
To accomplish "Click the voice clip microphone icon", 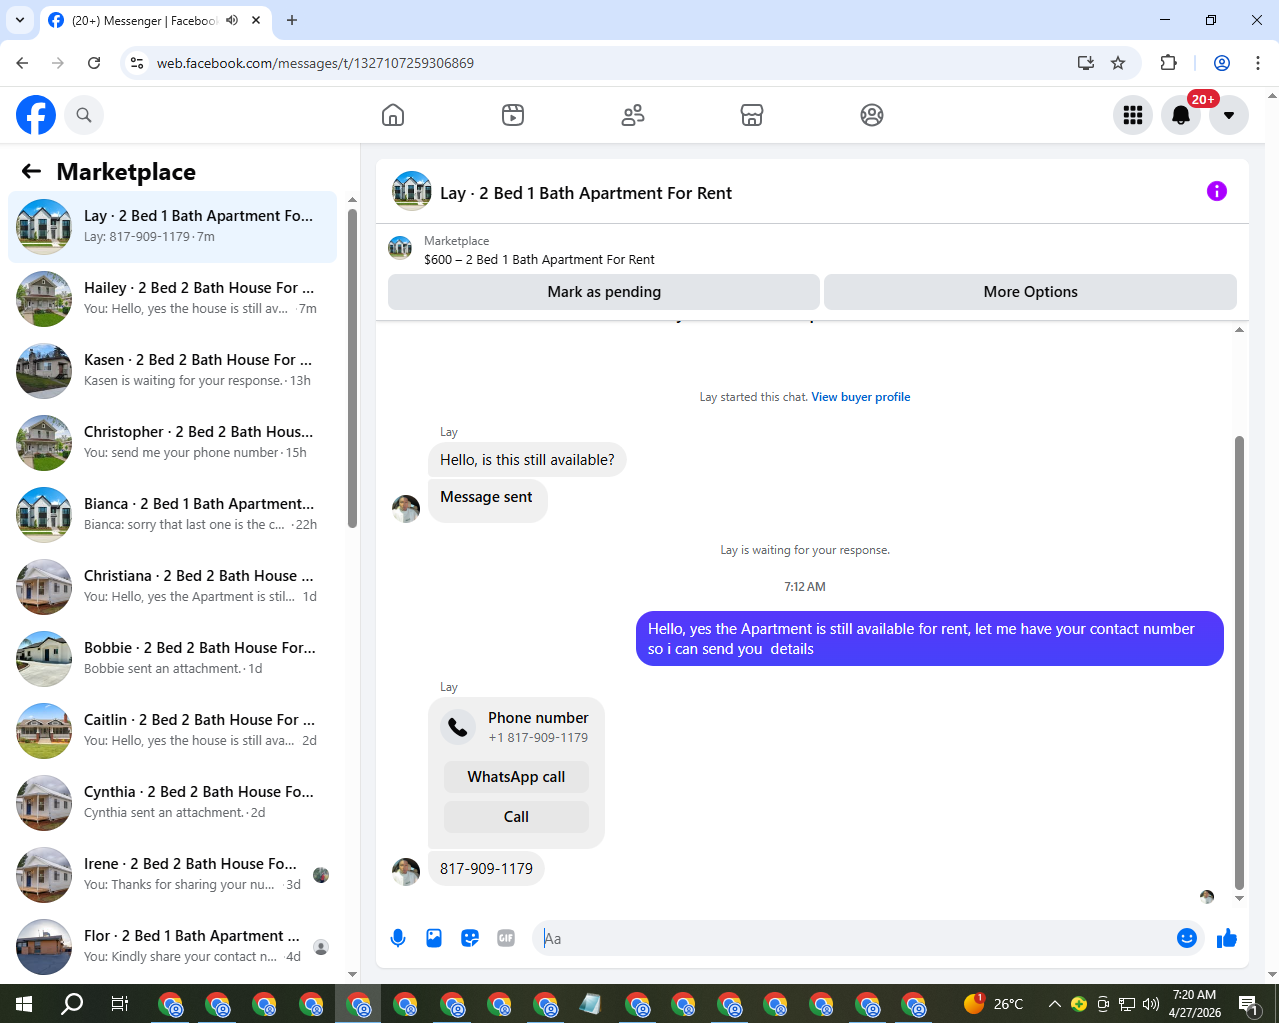I will (x=398, y=938).
